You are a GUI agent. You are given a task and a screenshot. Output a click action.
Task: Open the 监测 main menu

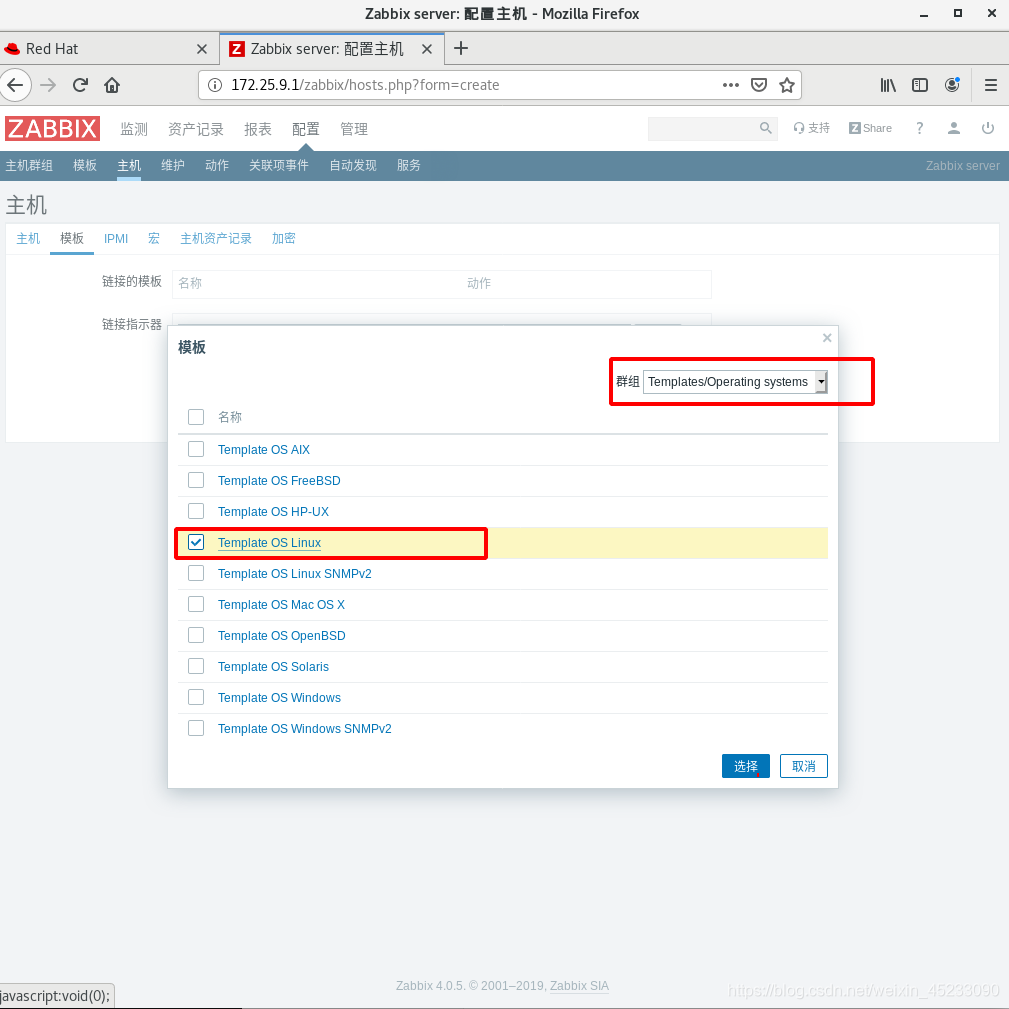(134, 129)
